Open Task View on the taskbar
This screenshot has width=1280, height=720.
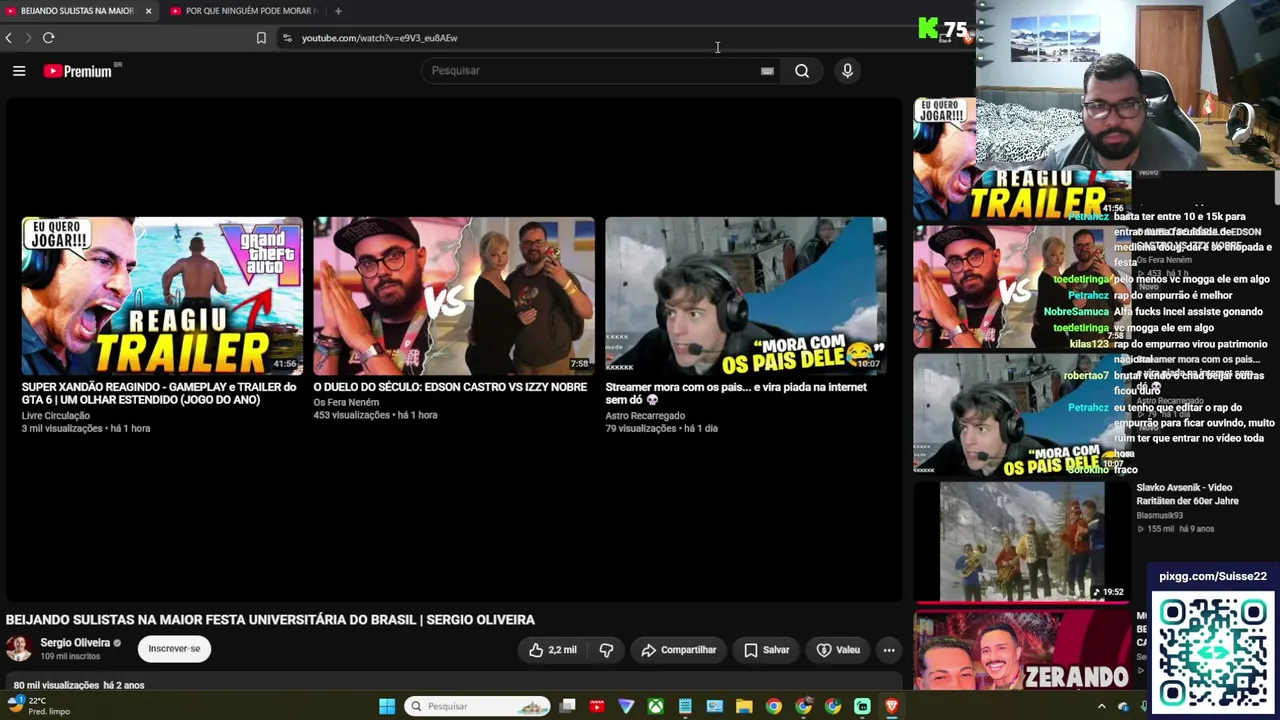click(567, 706)
